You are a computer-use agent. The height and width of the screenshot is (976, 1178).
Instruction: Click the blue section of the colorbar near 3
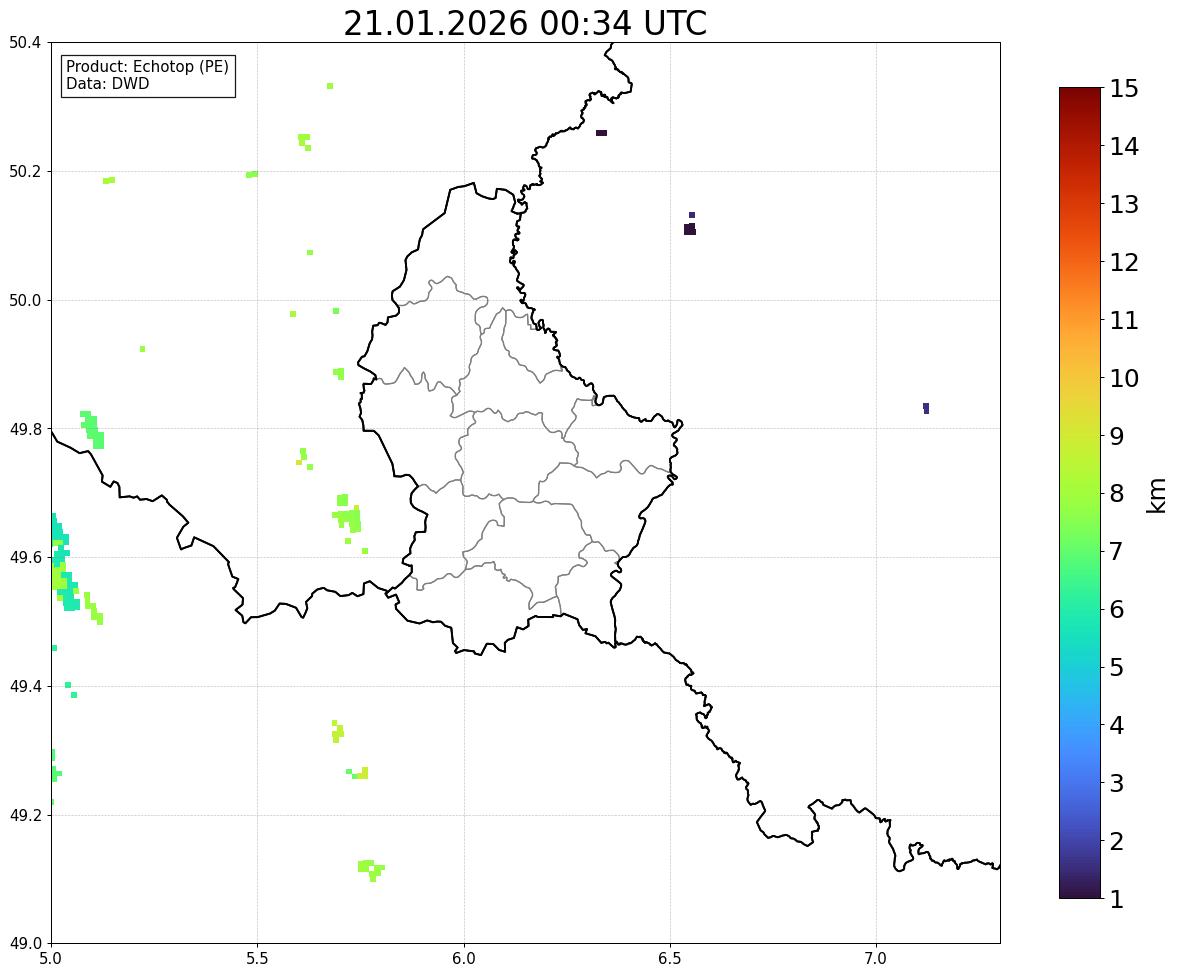pos(1080,783)
